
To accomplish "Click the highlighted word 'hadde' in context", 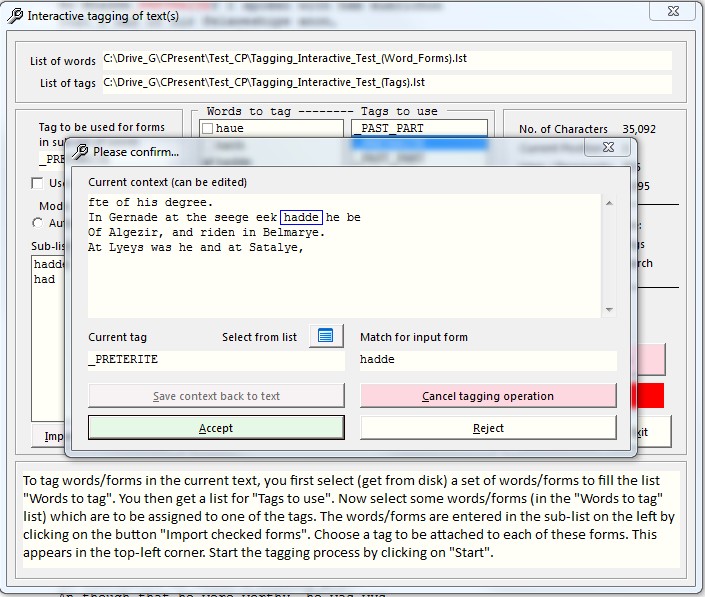I will (x=302, y=217).
